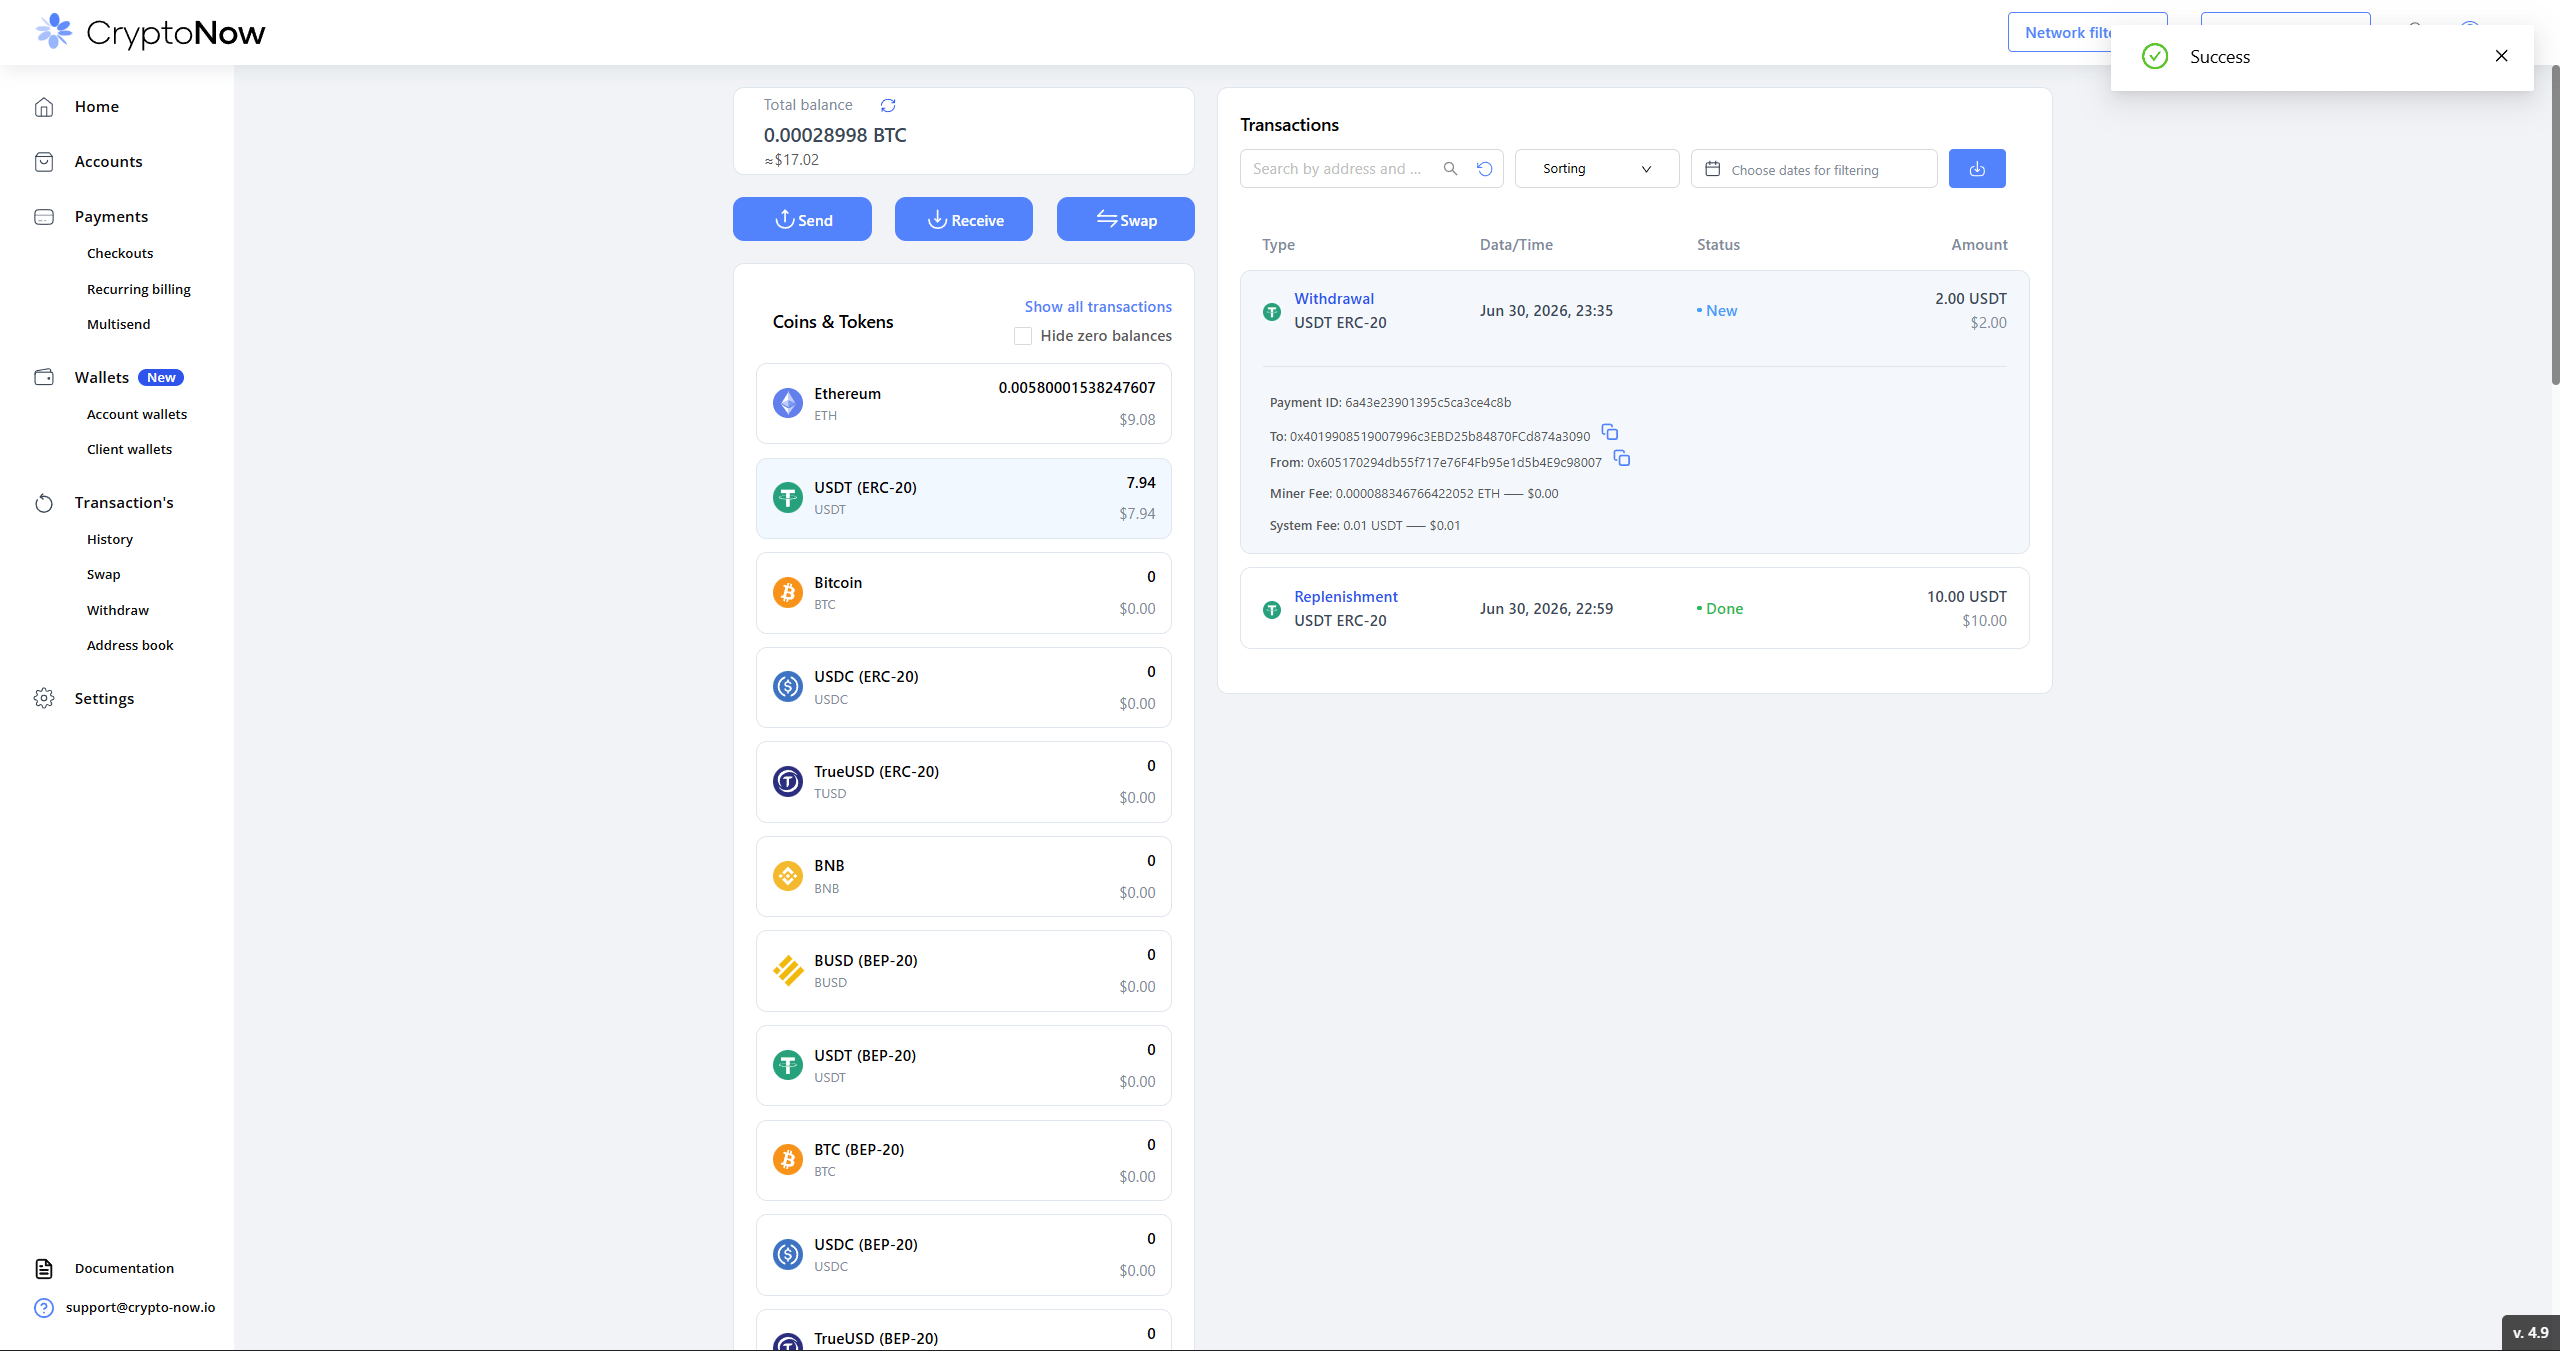The image size is (2560, 1351).
Task: Open Multisend
Action: point(119,324)
